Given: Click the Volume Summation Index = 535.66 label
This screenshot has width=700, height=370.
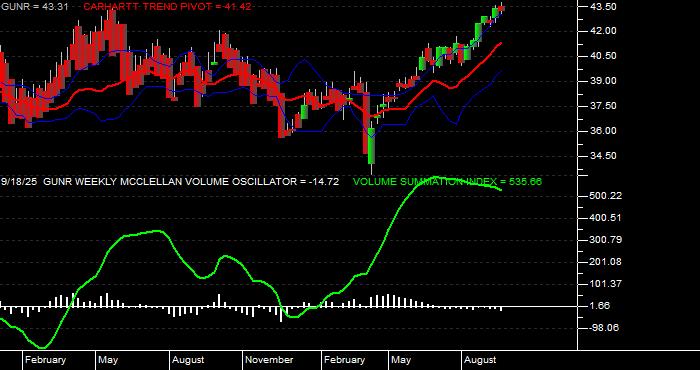Looking at the screenshot, I should [x=447, y=182].
